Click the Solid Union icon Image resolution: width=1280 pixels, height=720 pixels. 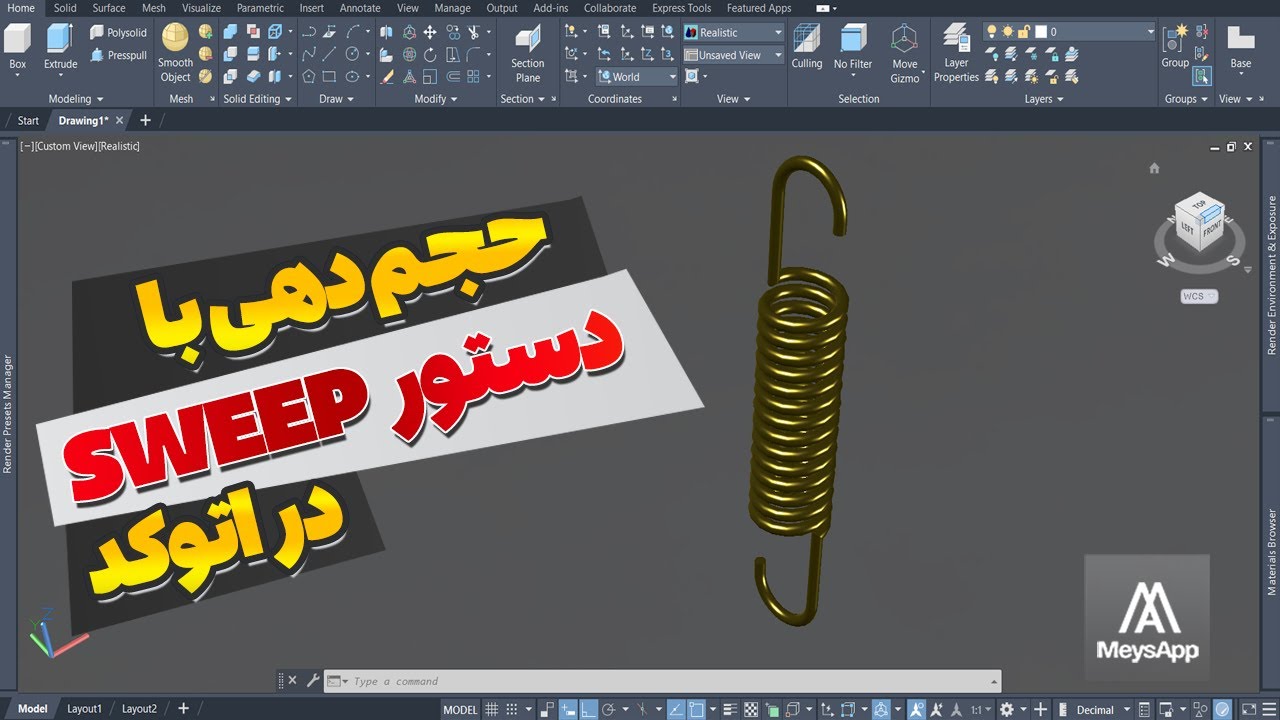coord(231,32)
